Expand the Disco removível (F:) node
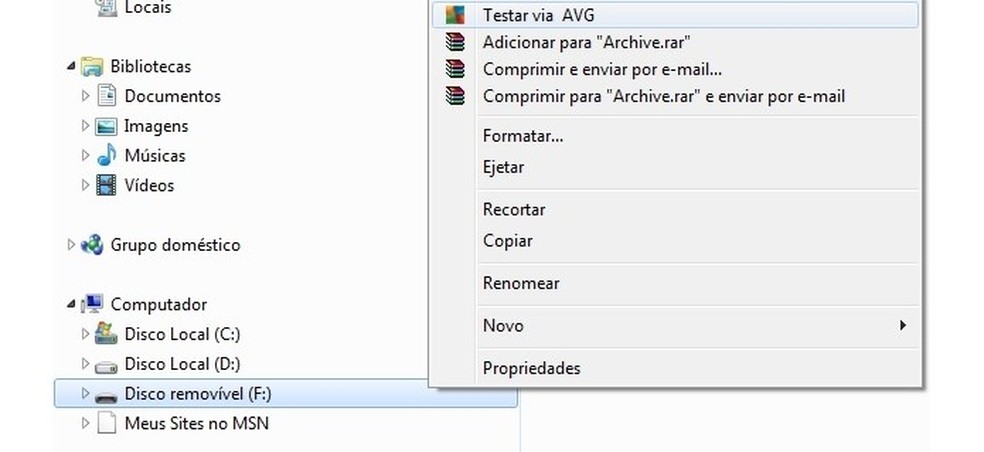The width and height of the screenshot is (984, 452). (x=85, y=394)
